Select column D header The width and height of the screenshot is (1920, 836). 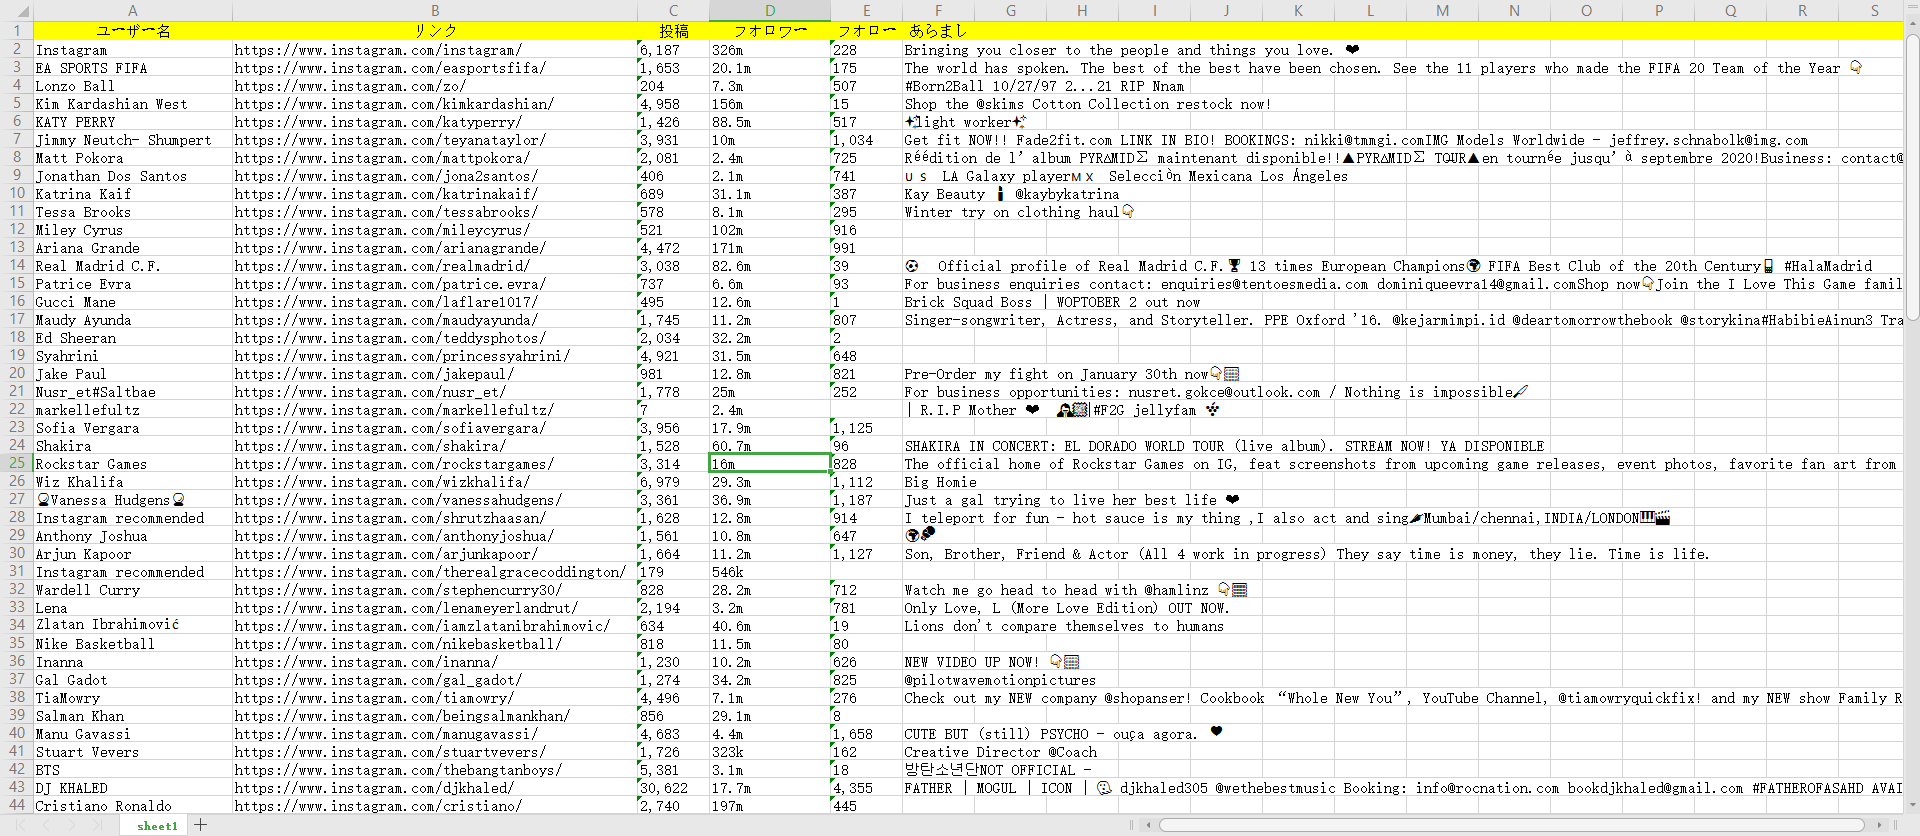tap(770, 10)
